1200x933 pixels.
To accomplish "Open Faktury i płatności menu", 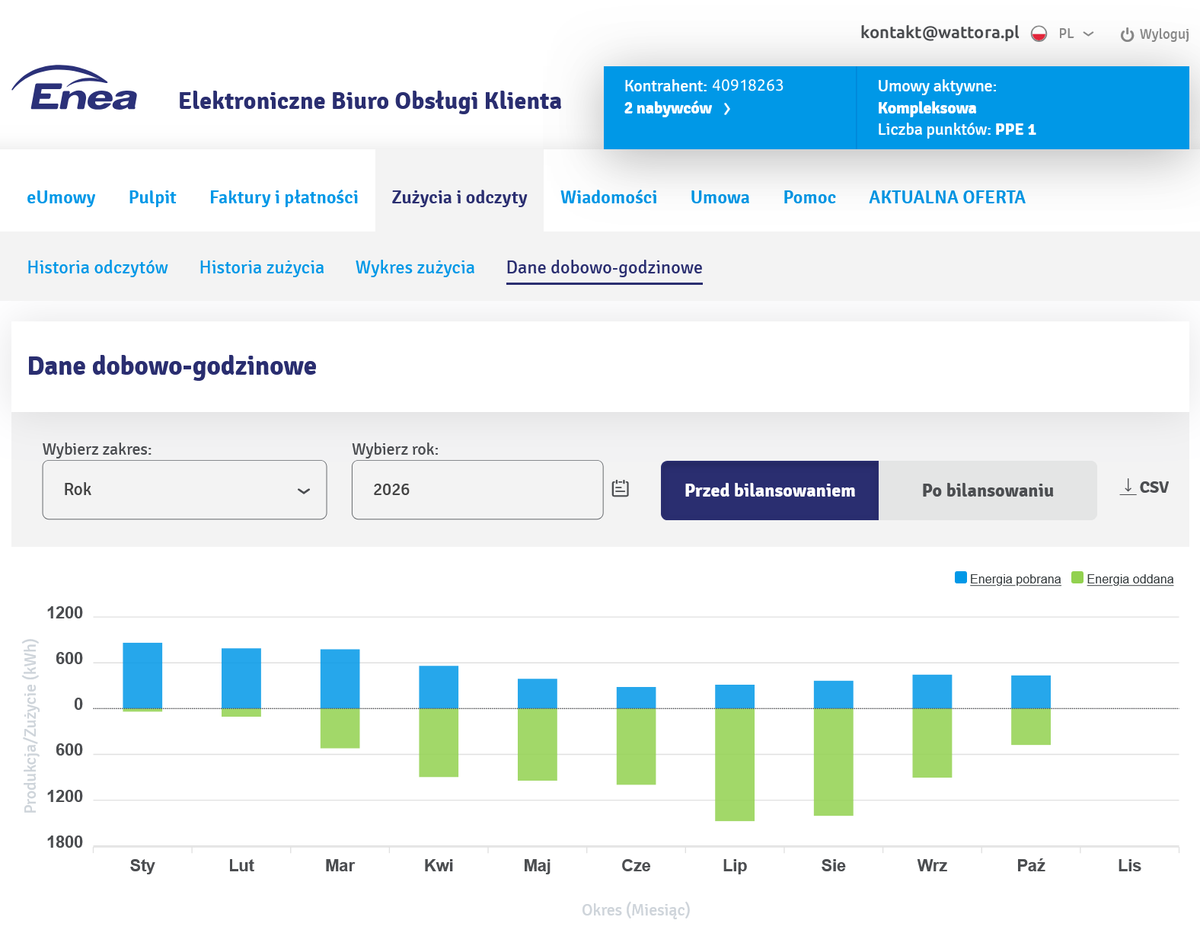I will [284, 197].
